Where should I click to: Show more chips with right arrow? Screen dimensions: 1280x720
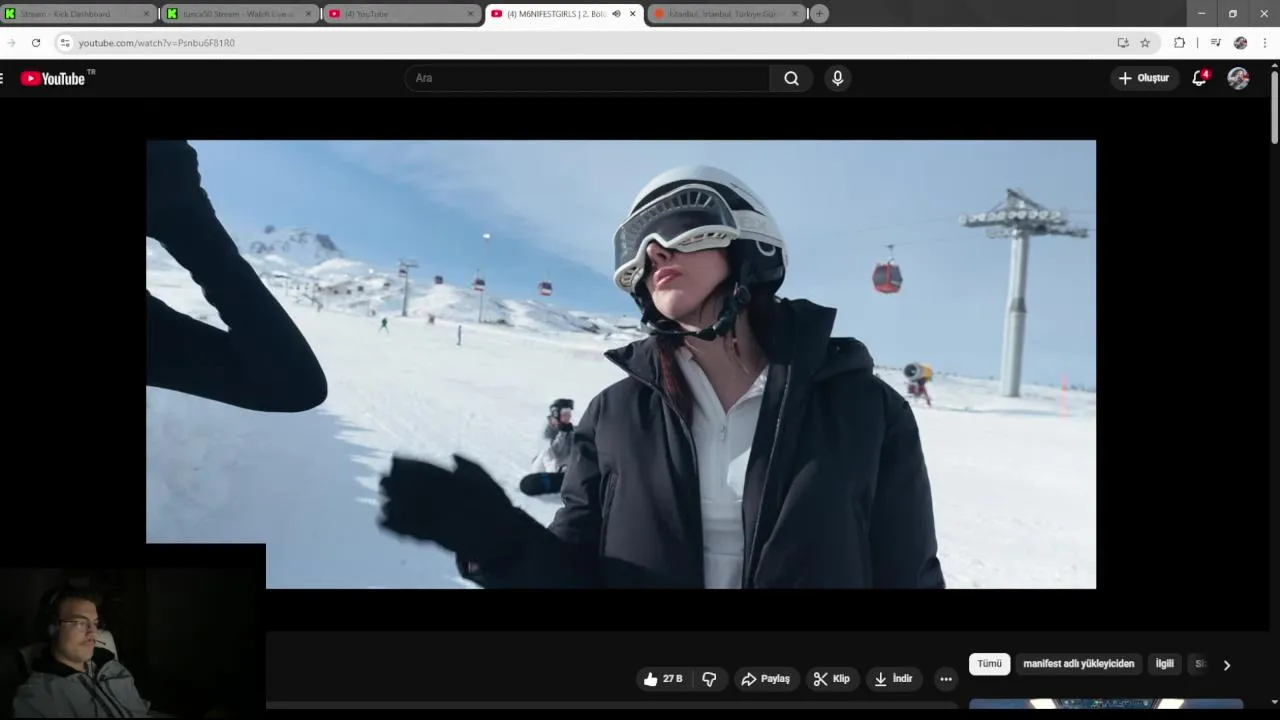1227,665
